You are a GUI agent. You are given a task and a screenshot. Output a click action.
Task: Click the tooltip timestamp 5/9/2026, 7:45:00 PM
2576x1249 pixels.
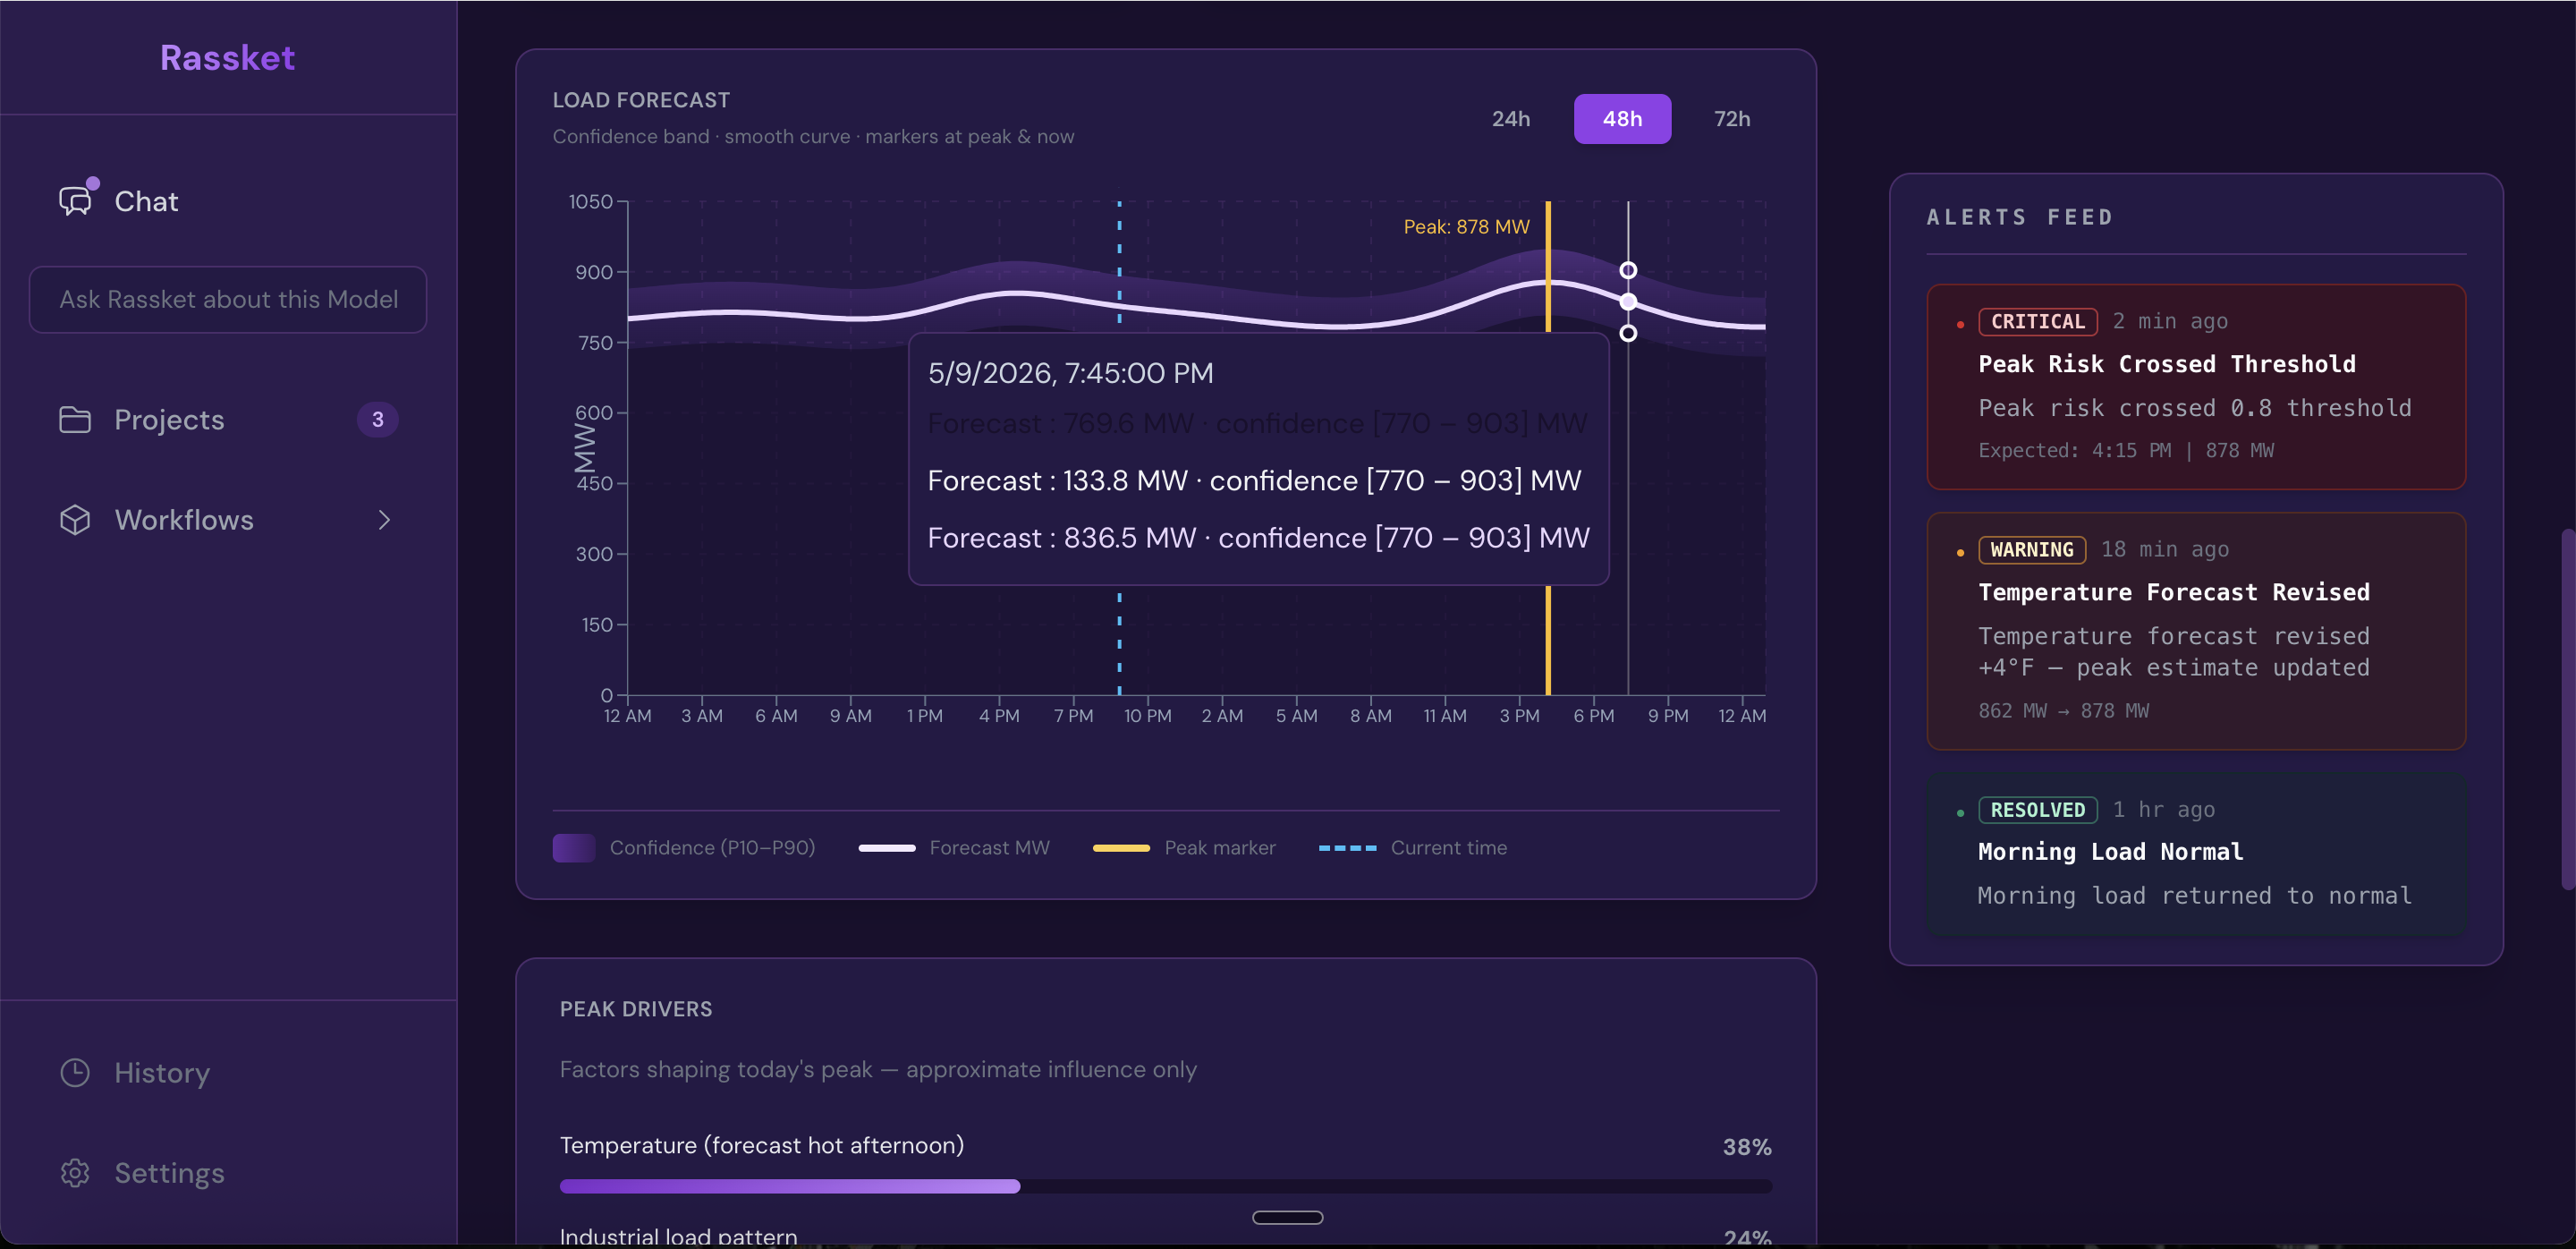(x=1070, y=373)
